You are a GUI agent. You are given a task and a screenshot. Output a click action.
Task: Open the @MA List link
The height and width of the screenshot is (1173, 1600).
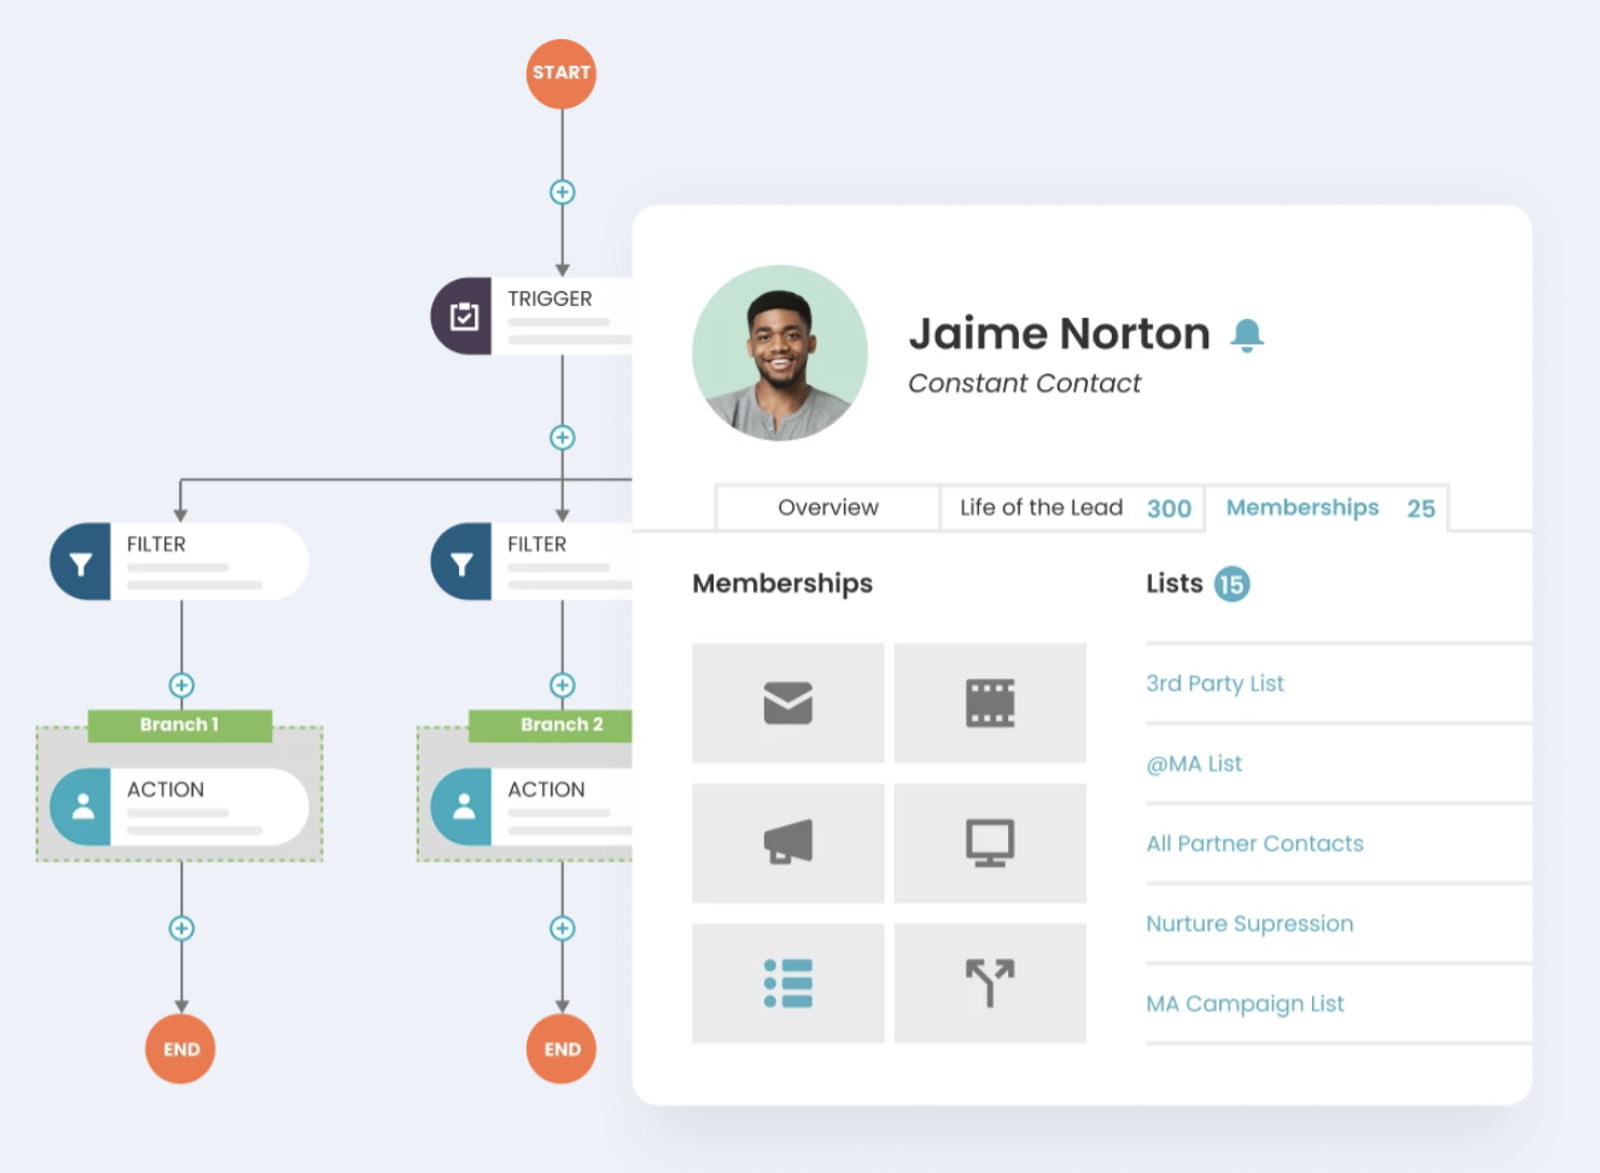point(1193,764)
